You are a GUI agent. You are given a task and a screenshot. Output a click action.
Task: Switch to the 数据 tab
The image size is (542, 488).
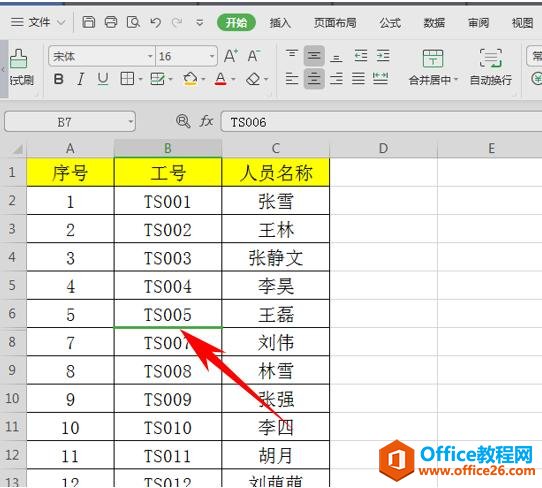coord(434,23)
